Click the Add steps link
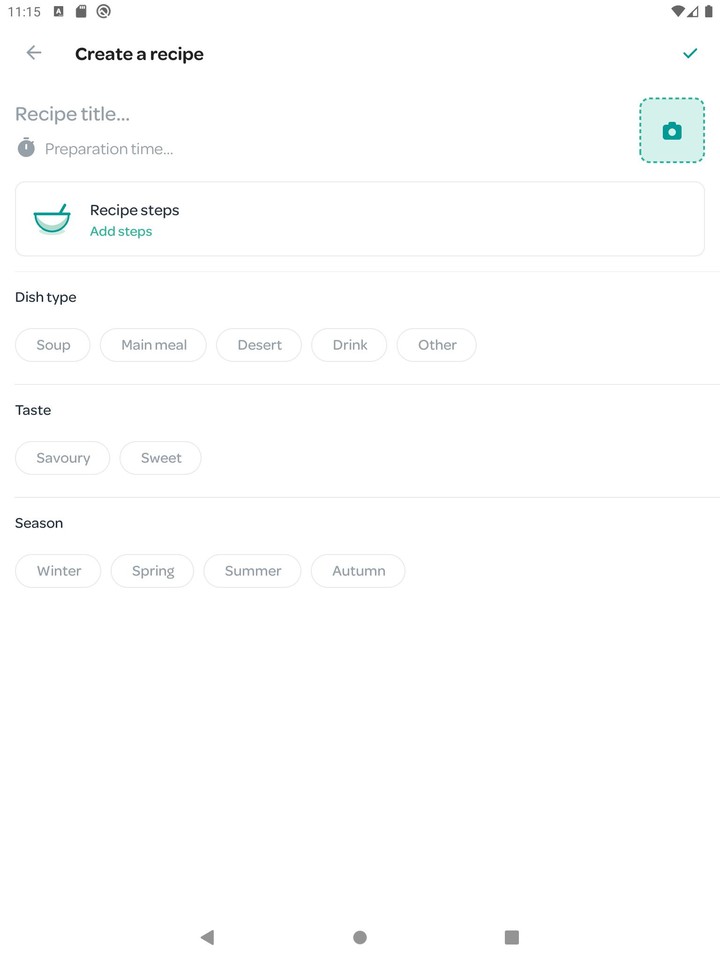 pos(121,231)
